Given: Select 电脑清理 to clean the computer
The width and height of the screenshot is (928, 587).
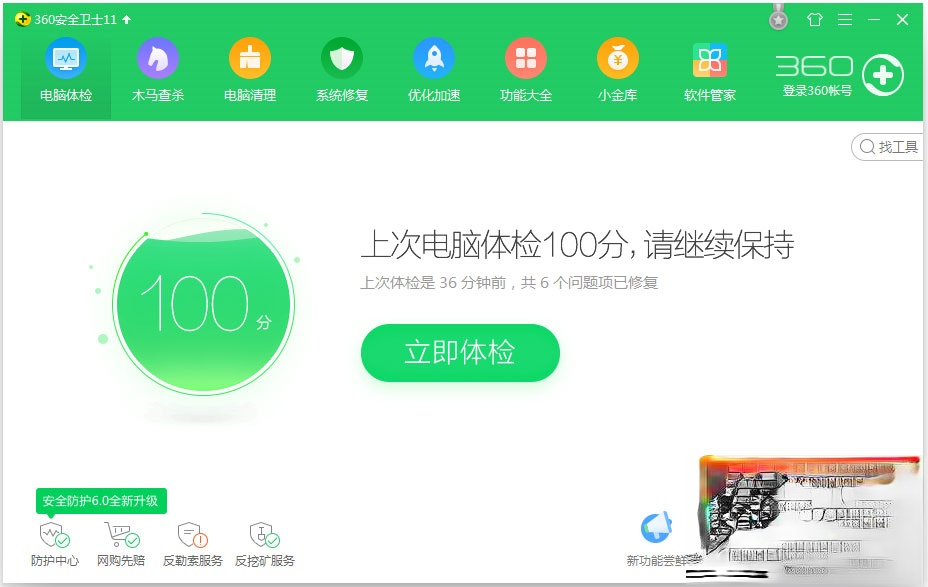Looking at the screenshot, I should [249, 70].
